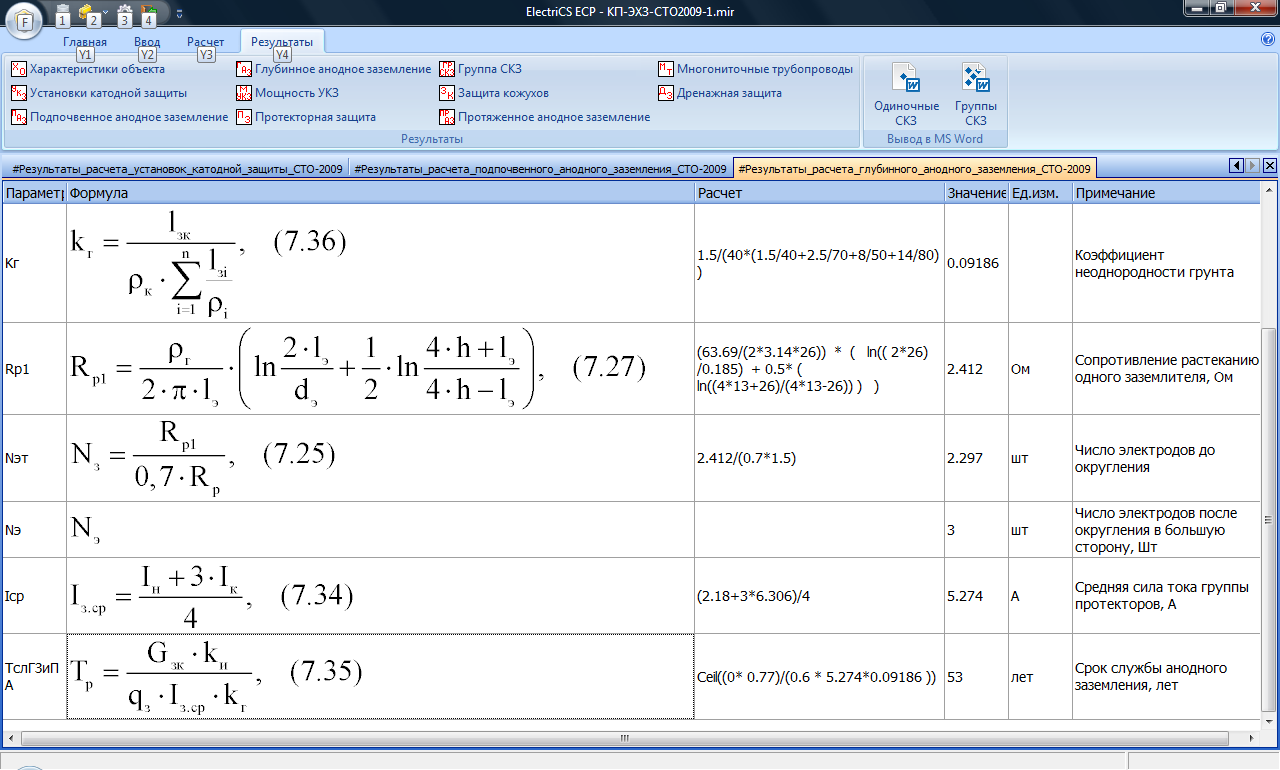Open the подпочвенного анодного заземления document tab

coord(540,169)
